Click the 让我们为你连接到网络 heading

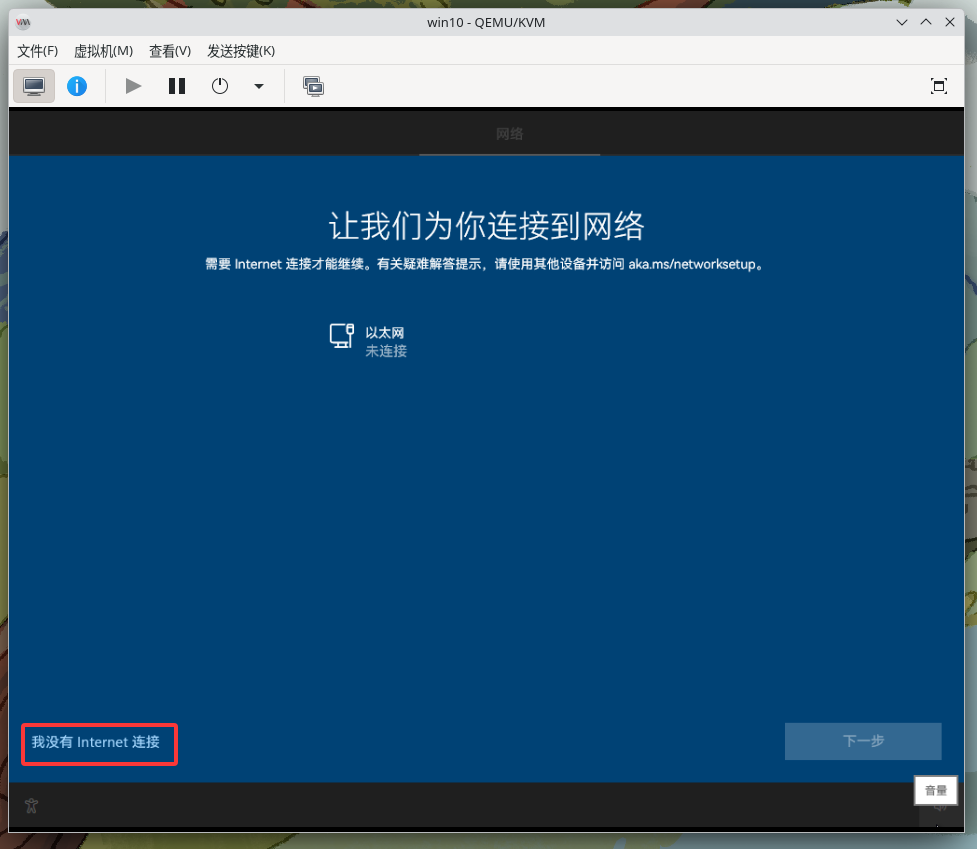487,225
